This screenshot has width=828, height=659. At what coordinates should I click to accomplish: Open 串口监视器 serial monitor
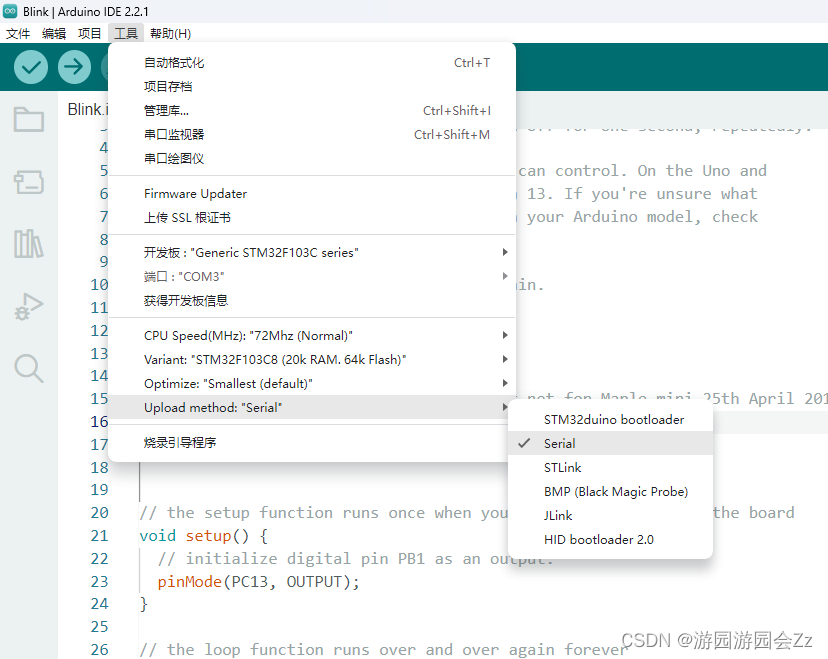coord(312,135)
